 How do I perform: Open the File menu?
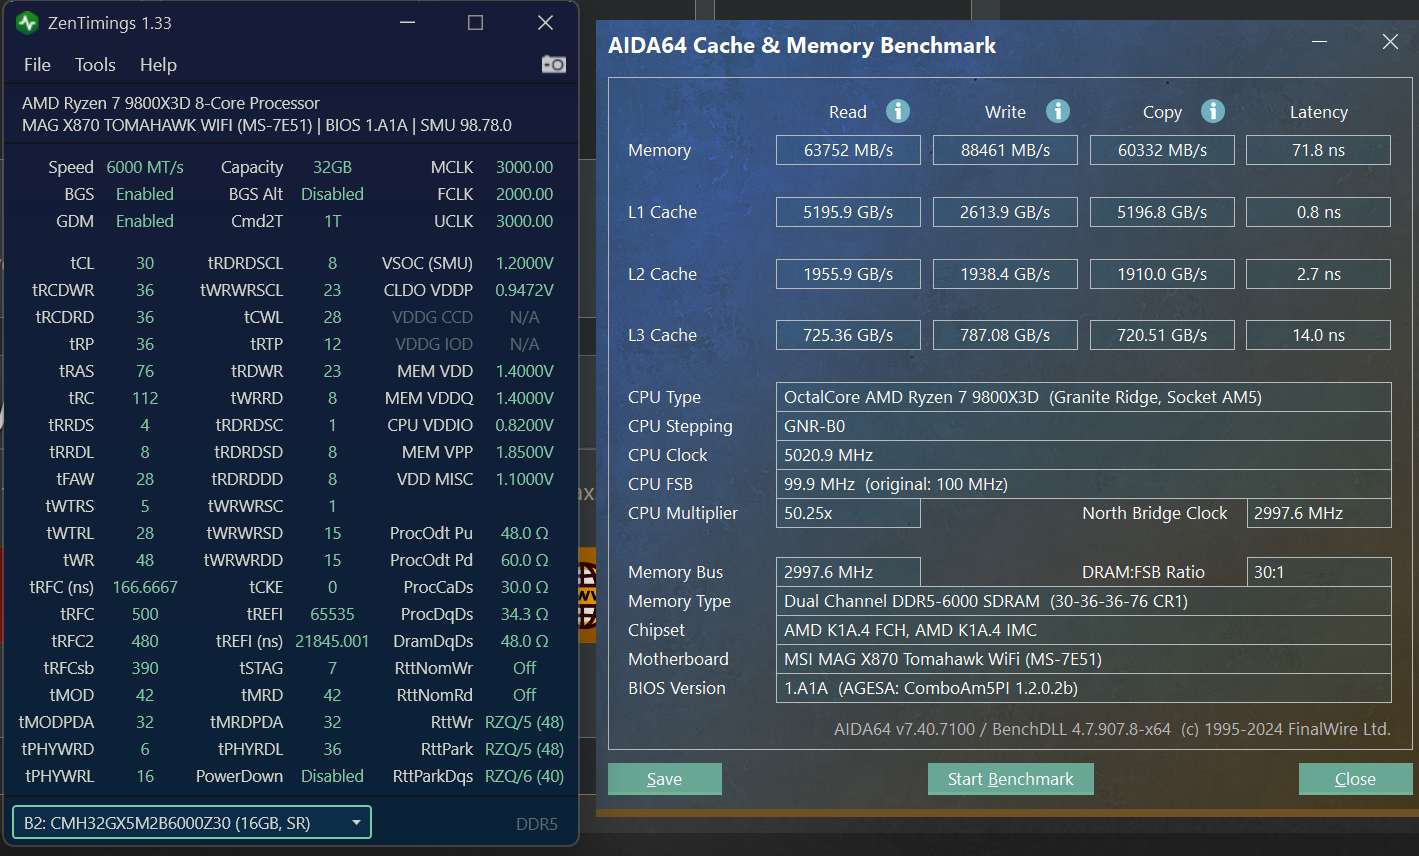(37, 65)
